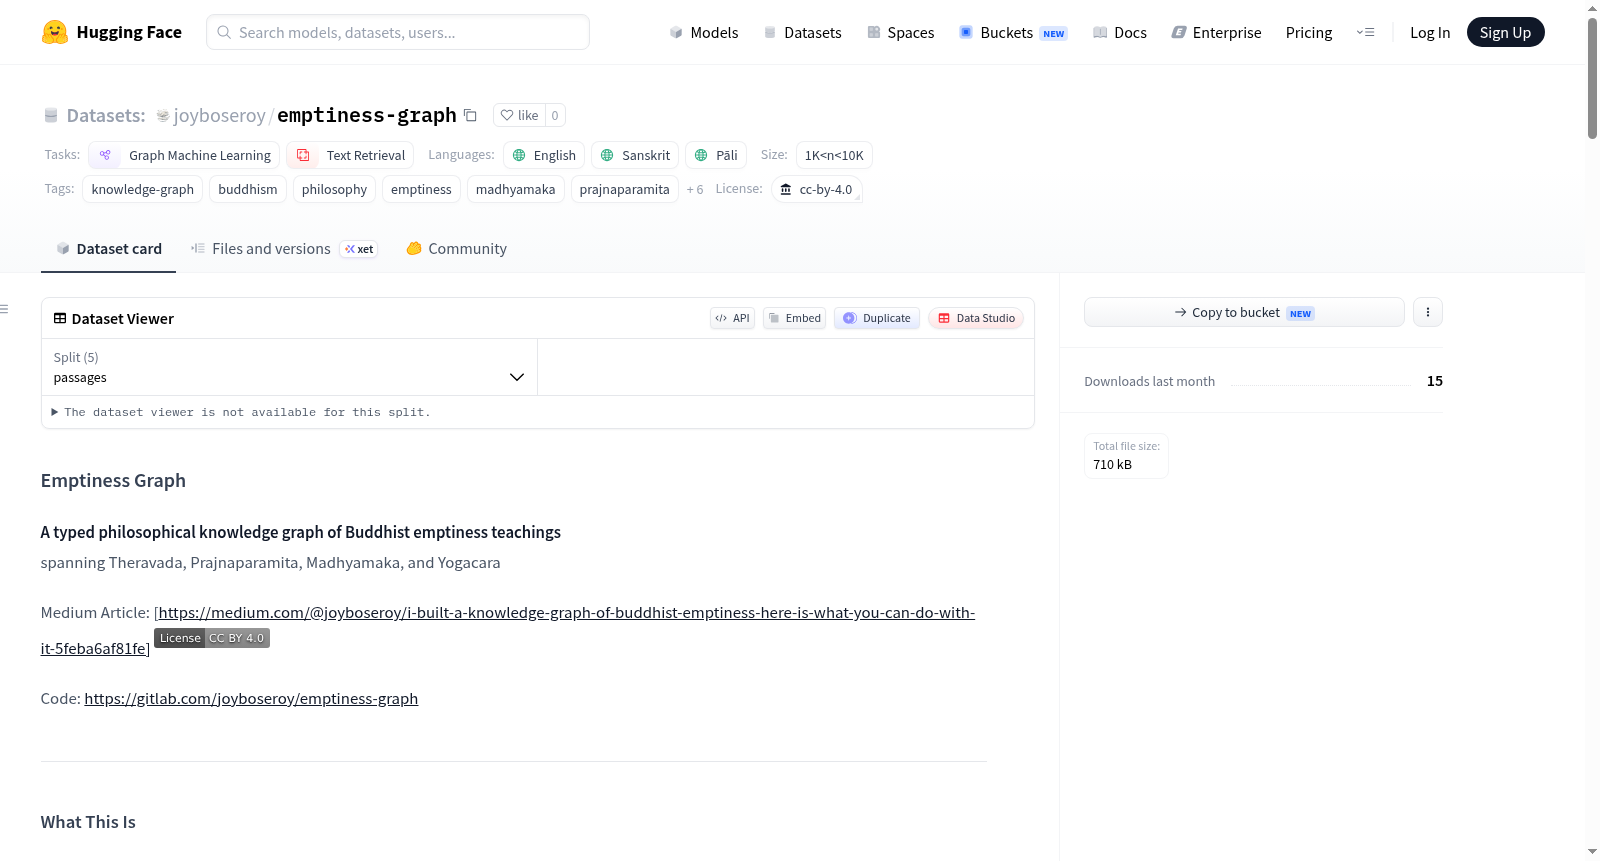This screenshot has width=1600, height=861.
Task: Open the joyboseroy user profile link
Action: [220, 115]
